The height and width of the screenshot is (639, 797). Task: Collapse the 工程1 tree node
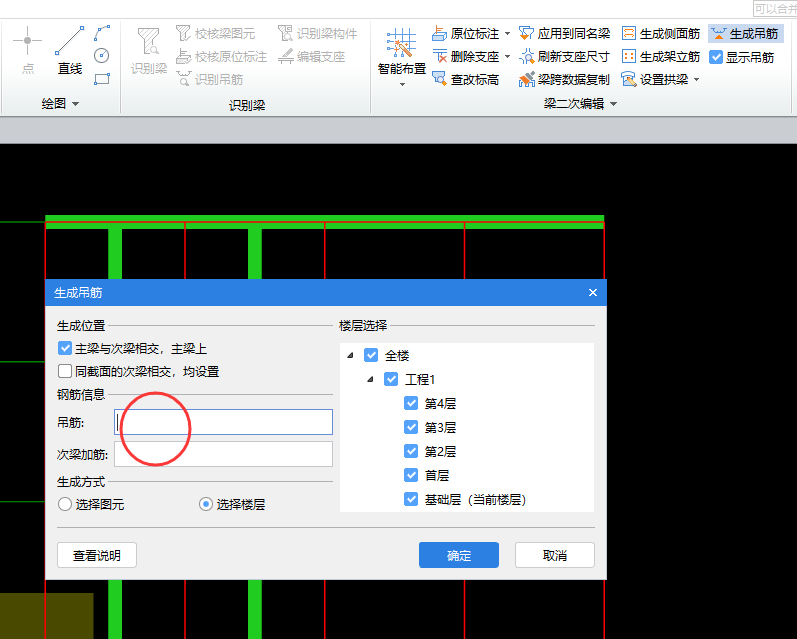point(370,379)
